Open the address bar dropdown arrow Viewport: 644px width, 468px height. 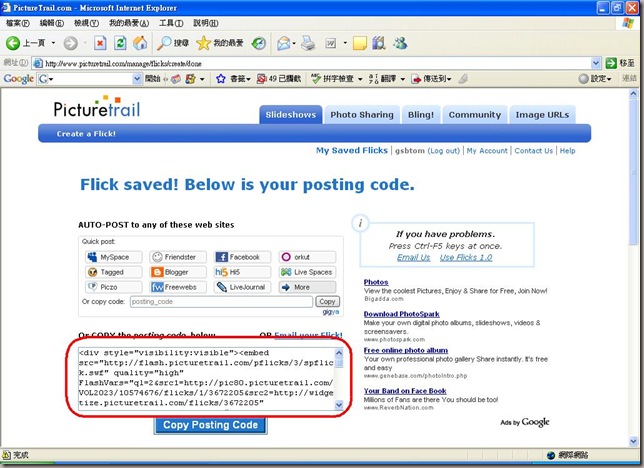click(596, 63)
